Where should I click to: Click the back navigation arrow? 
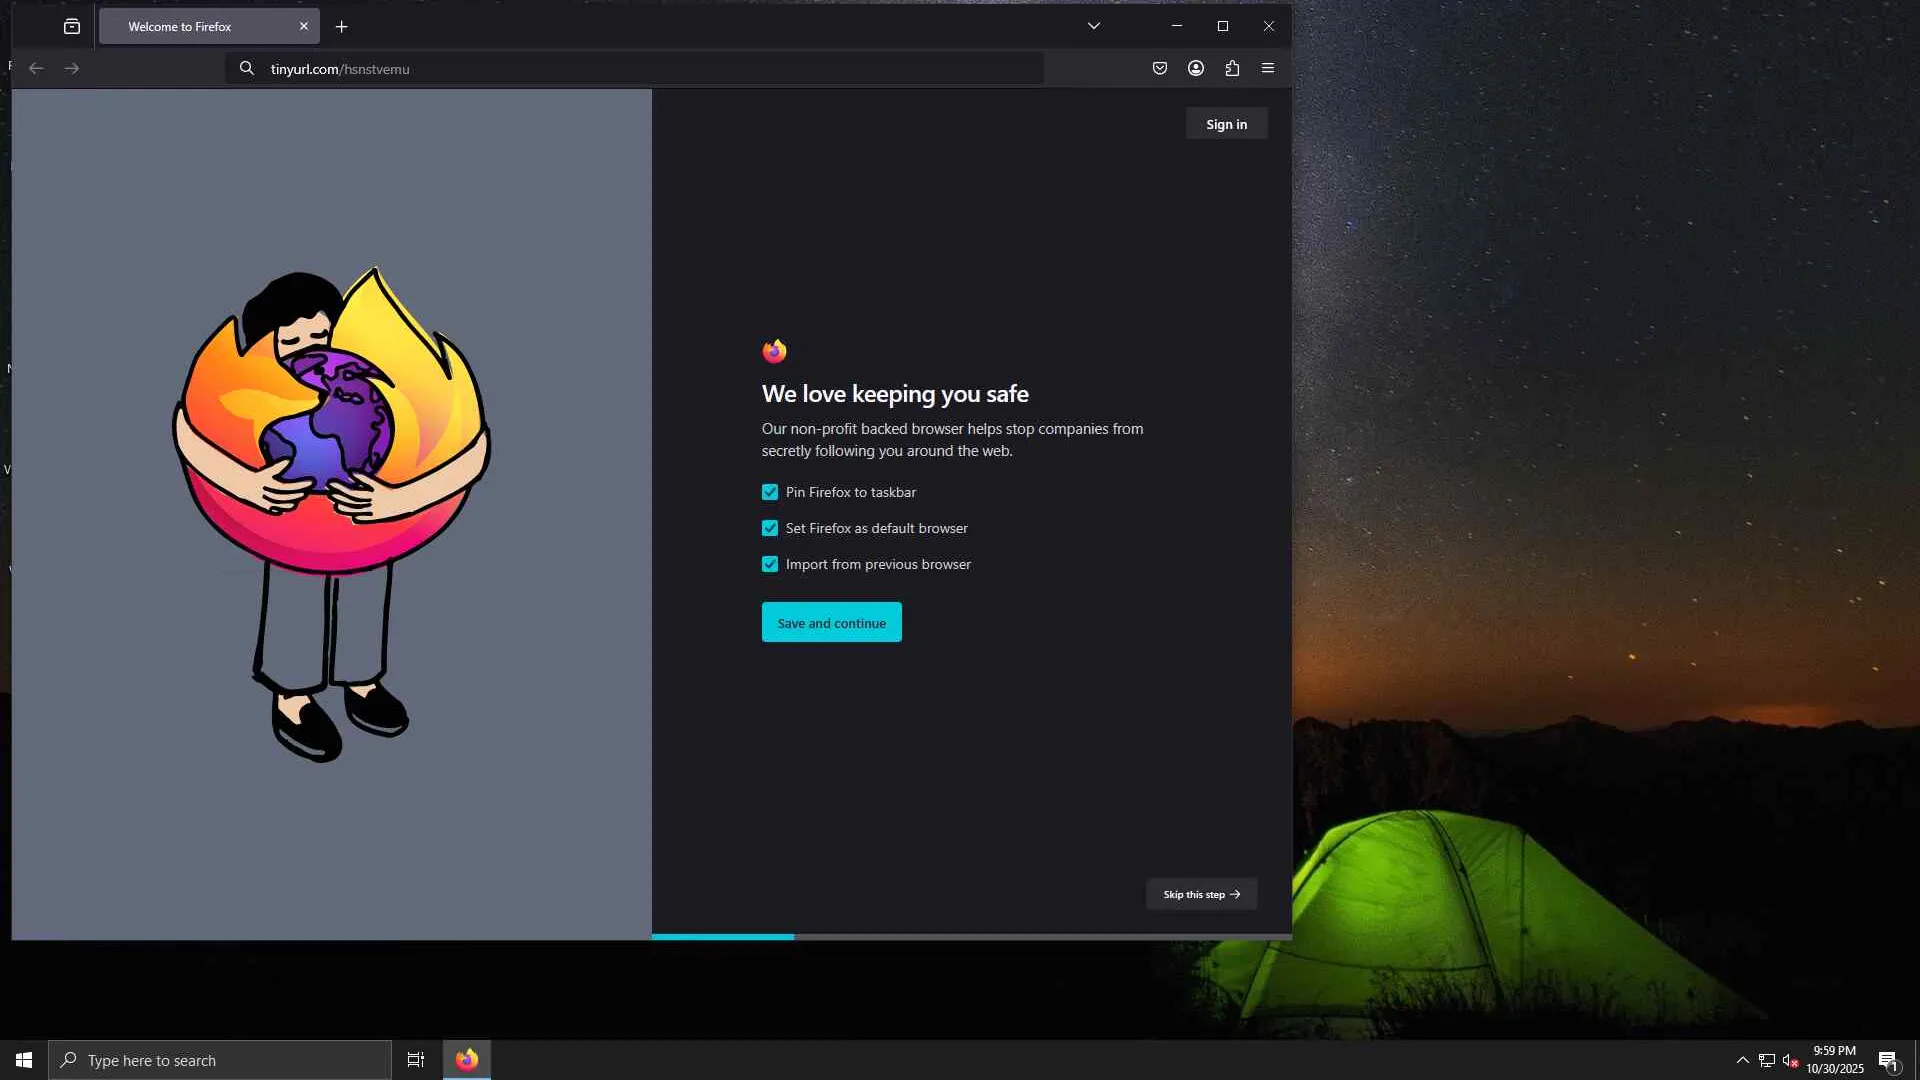click(36, 68)
